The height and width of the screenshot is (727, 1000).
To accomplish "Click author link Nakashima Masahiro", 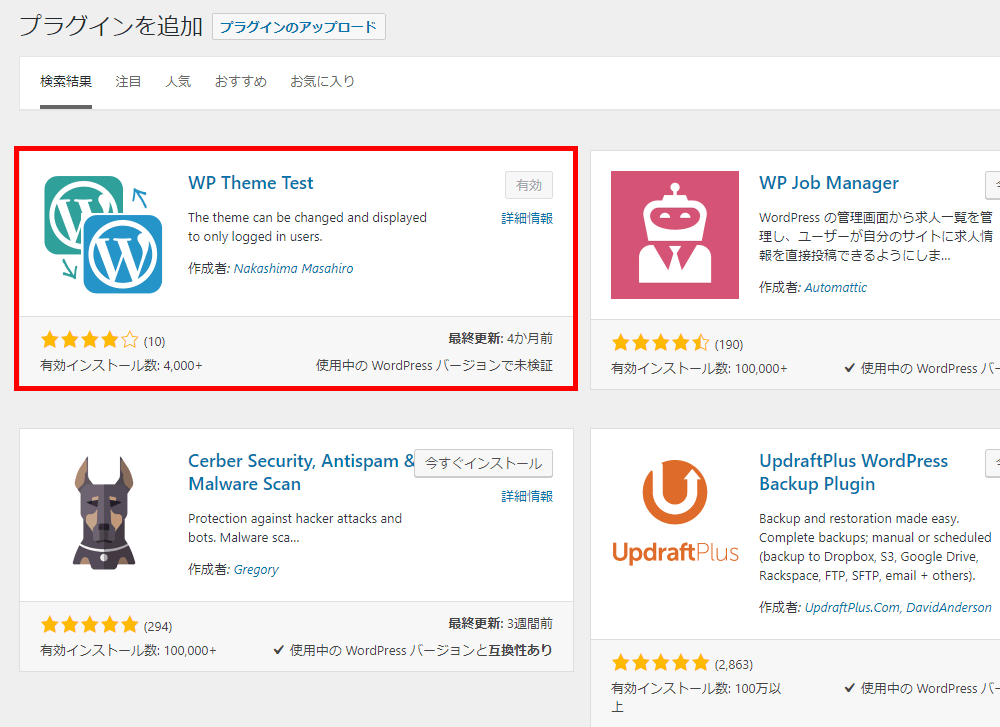I will pyautogui.click(x=293, y=269).
